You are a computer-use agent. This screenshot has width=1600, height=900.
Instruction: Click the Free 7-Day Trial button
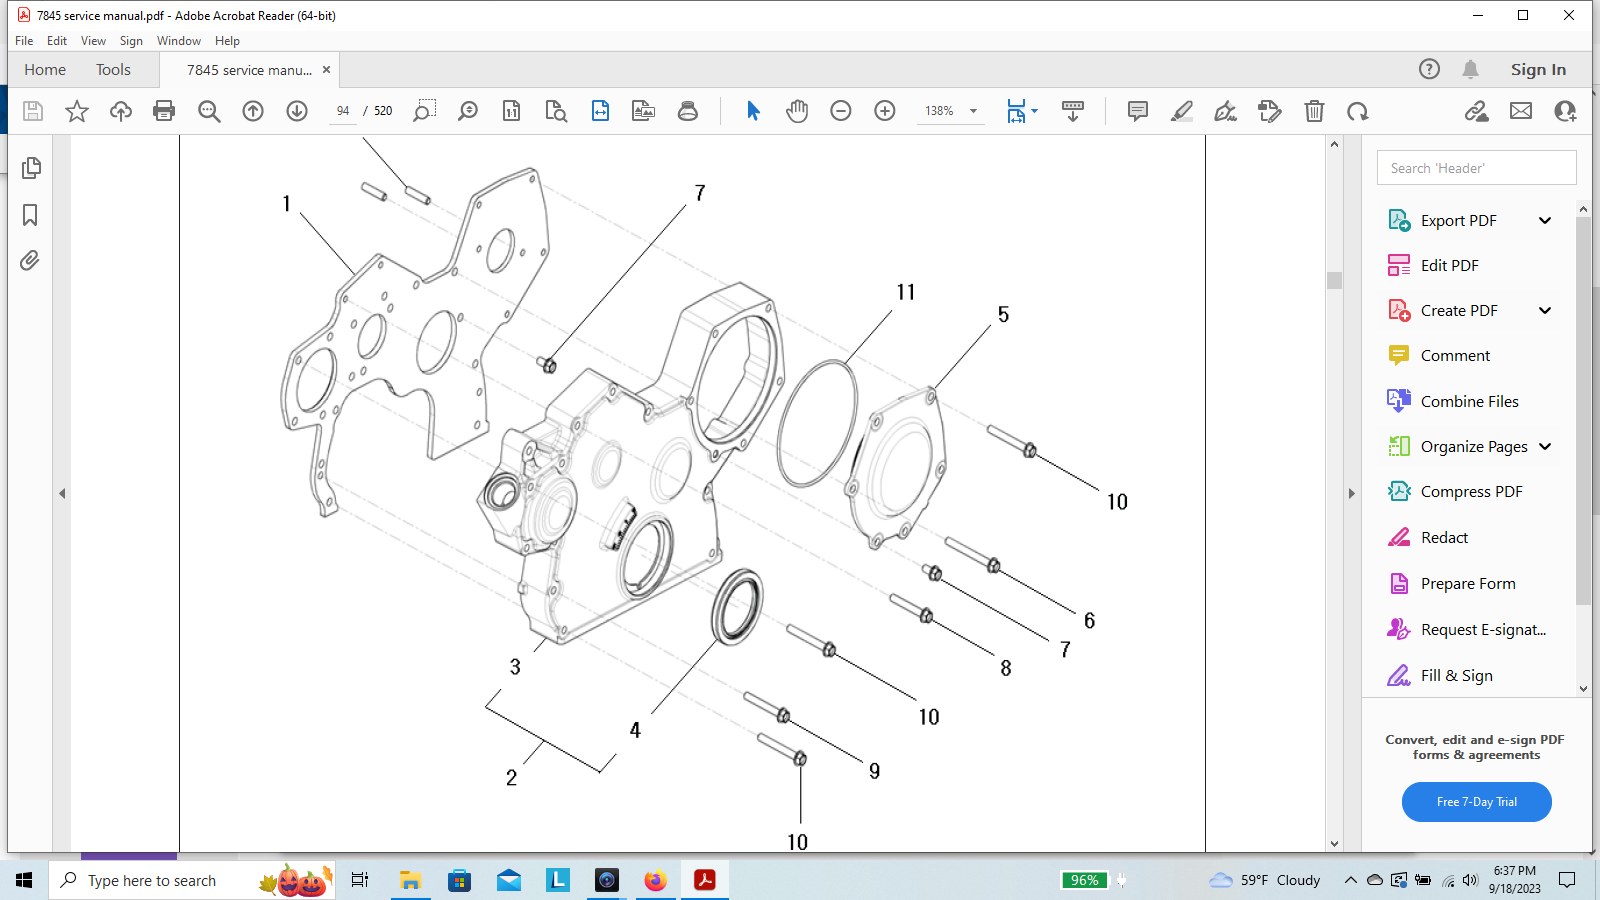(x=1476, y=802)
